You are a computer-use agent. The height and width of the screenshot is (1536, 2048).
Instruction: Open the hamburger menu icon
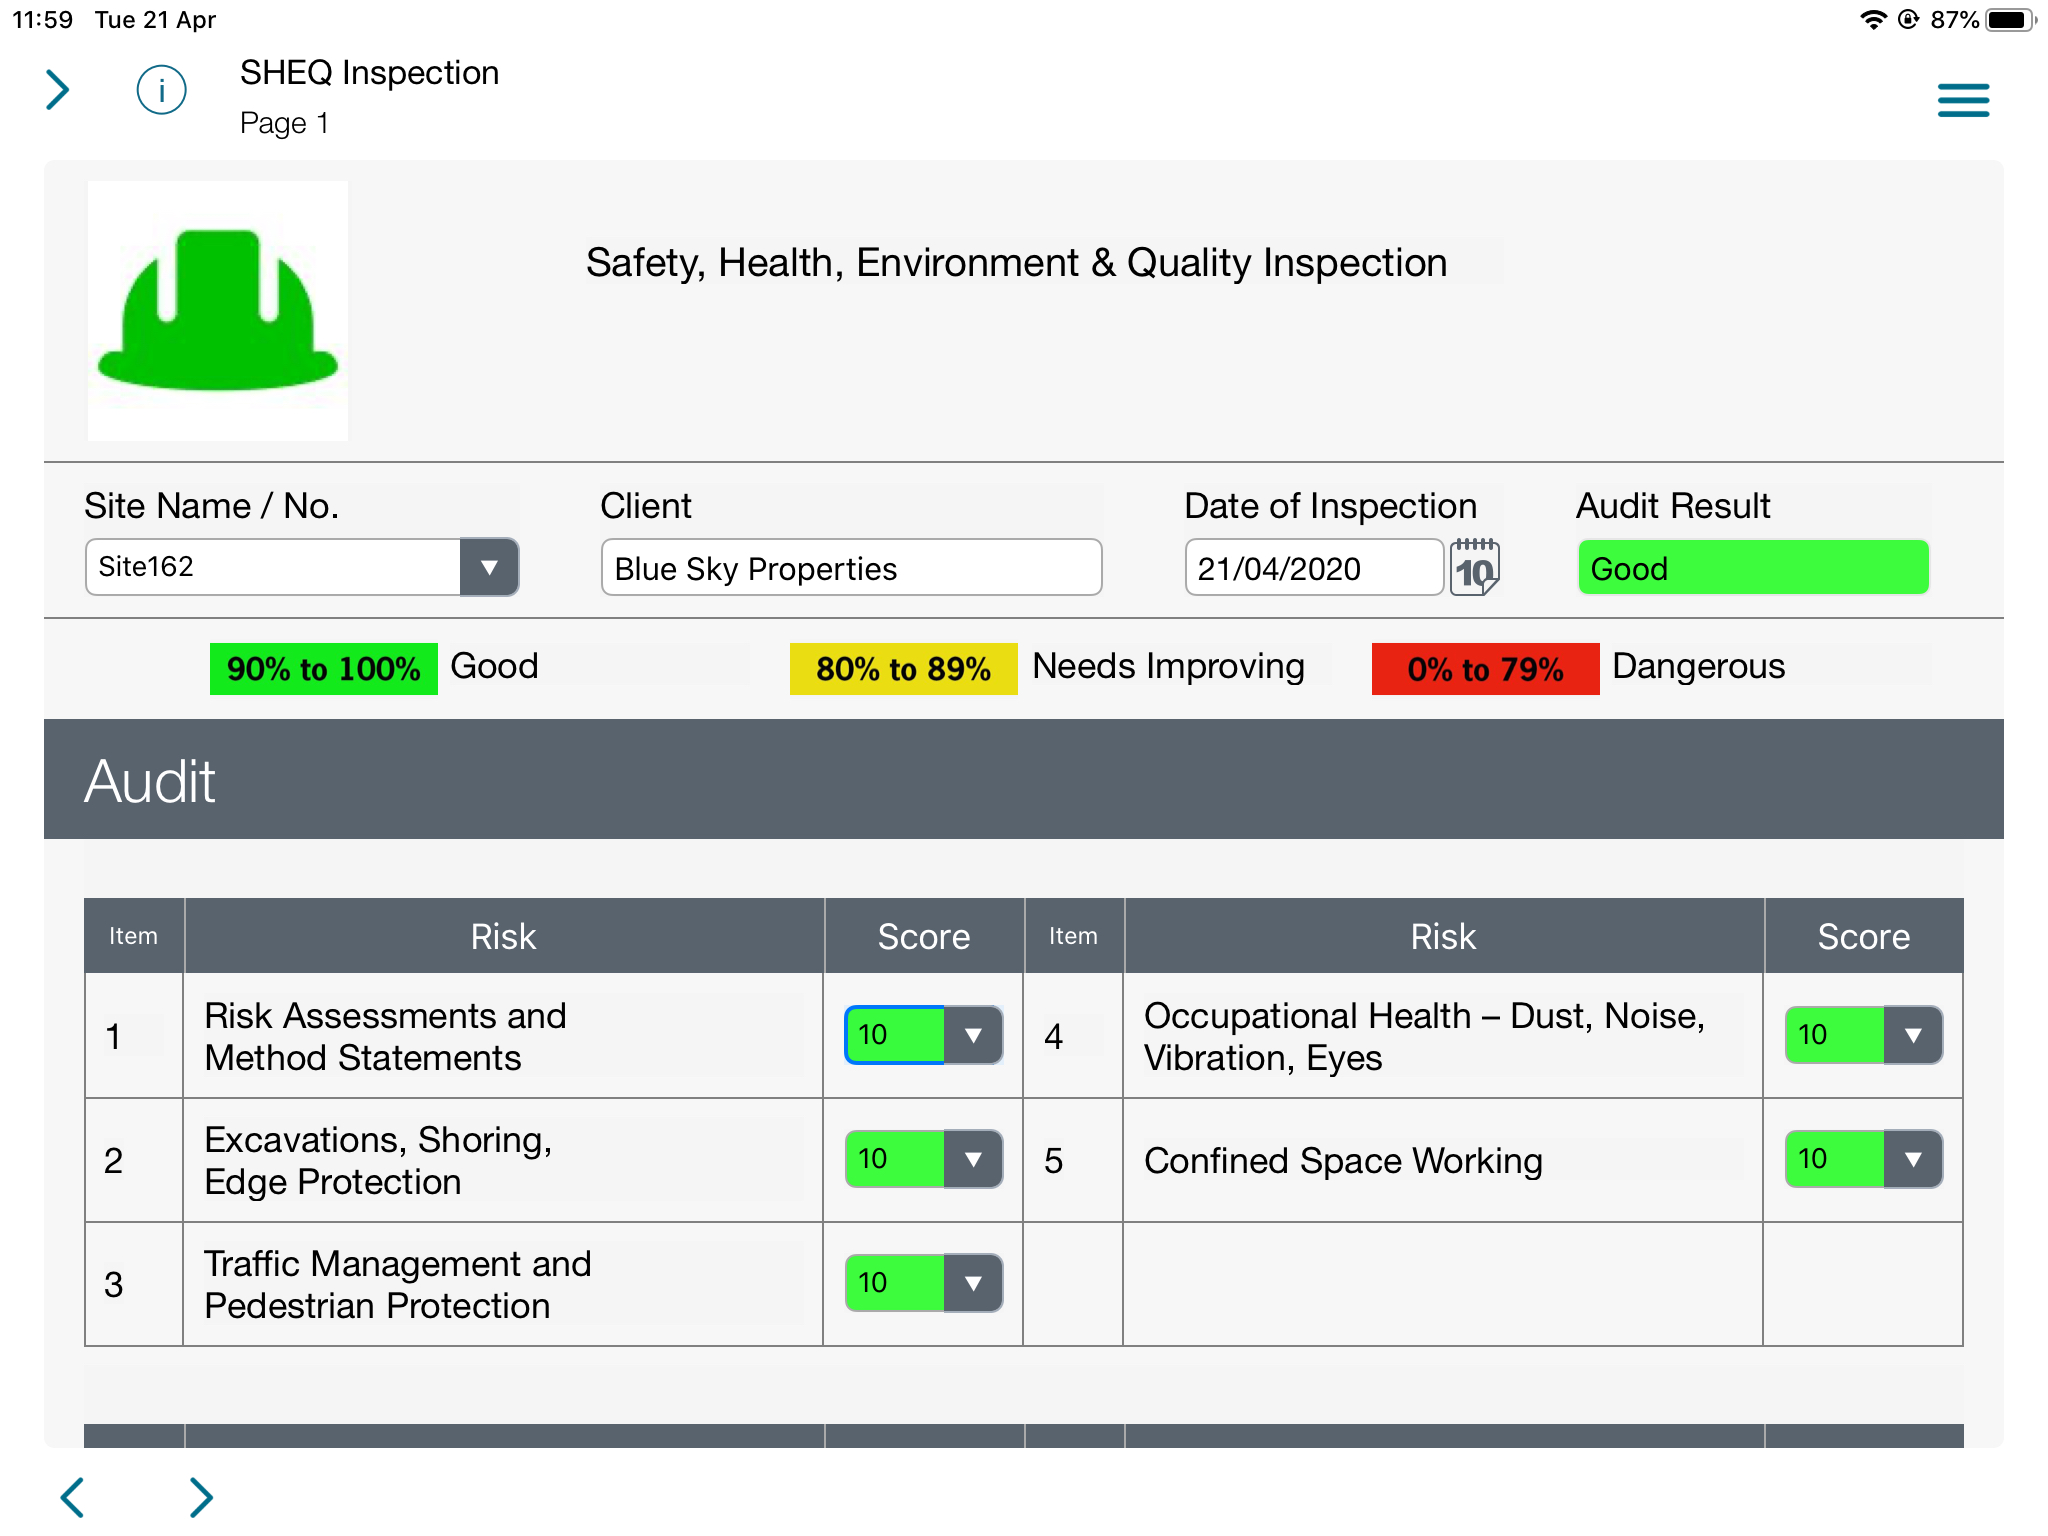(1963, 100)
